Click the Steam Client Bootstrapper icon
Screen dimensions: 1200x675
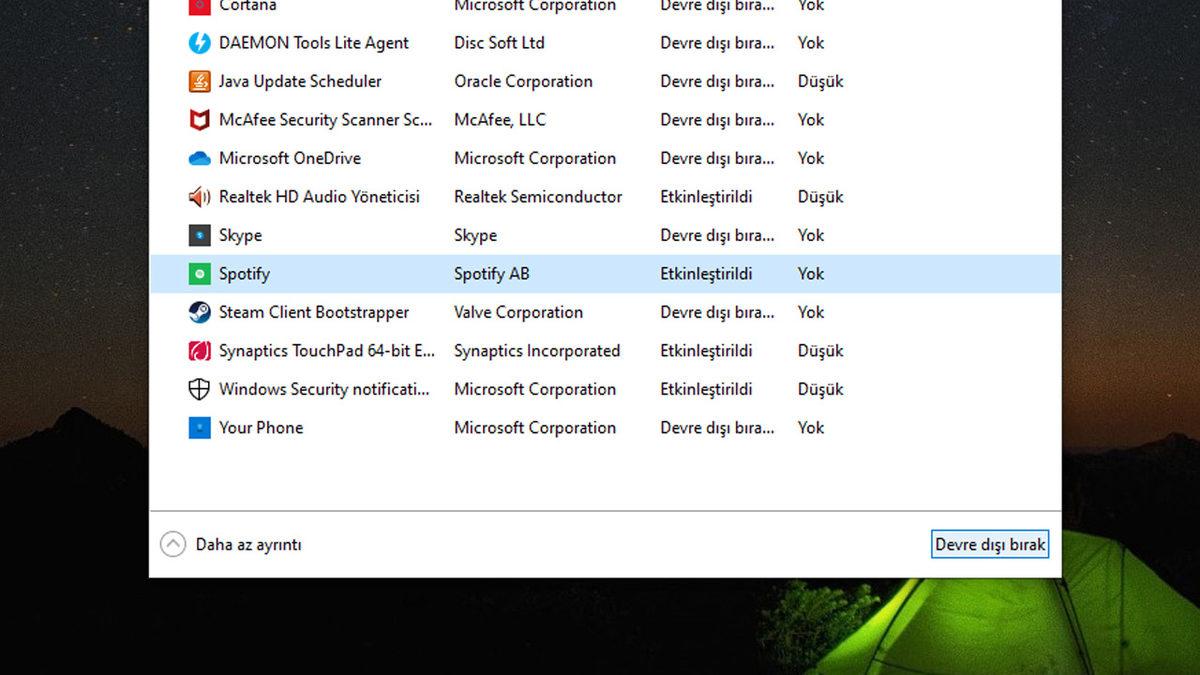[199, 312]
